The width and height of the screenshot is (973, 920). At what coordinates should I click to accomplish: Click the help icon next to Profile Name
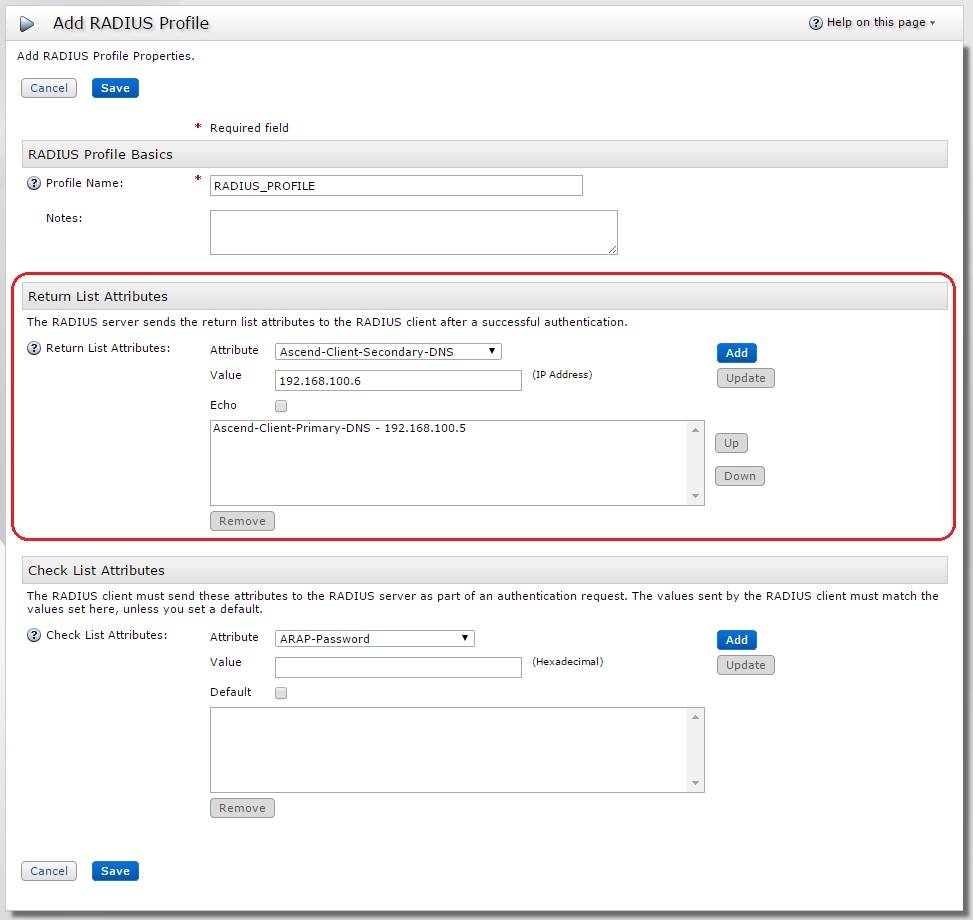(34, 184)
